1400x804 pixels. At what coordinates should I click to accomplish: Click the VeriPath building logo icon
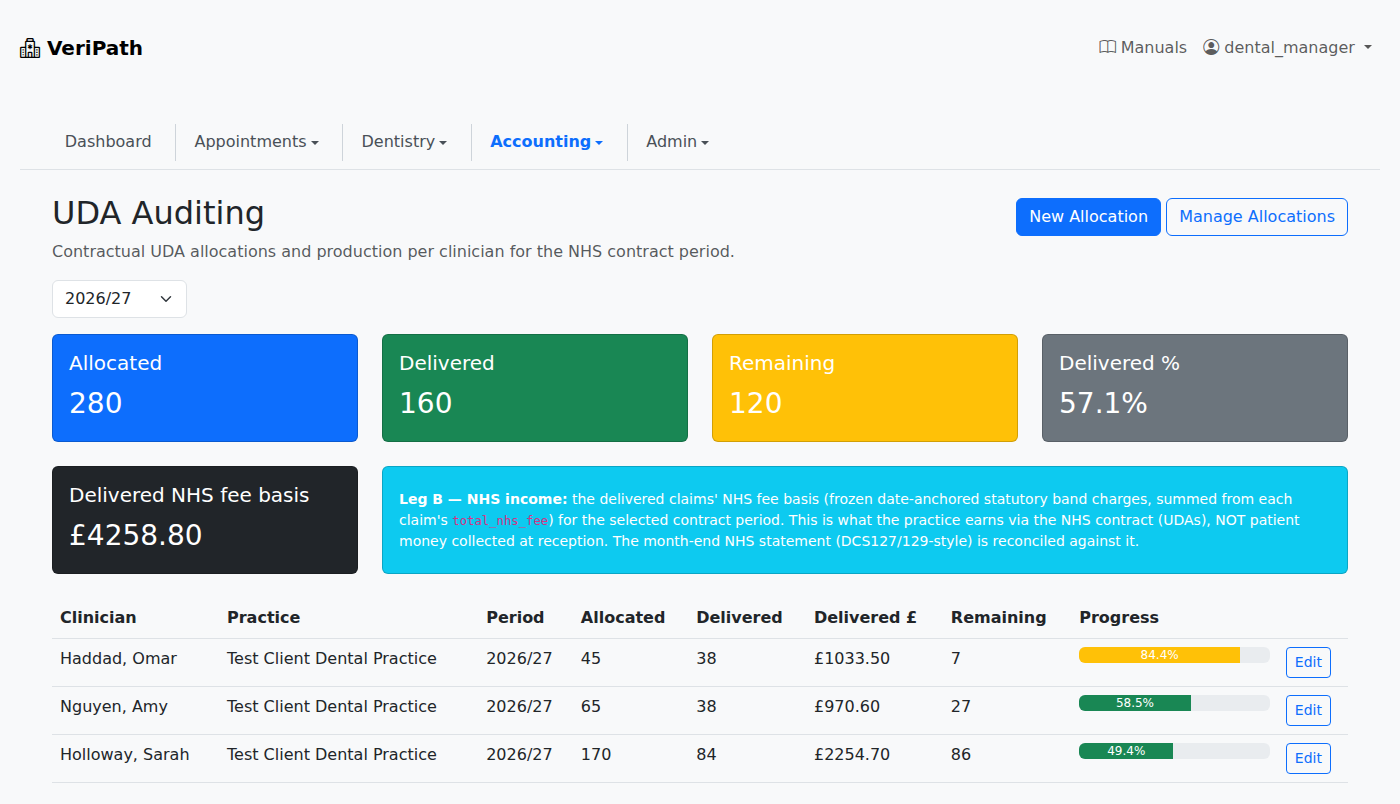point(30,48)
